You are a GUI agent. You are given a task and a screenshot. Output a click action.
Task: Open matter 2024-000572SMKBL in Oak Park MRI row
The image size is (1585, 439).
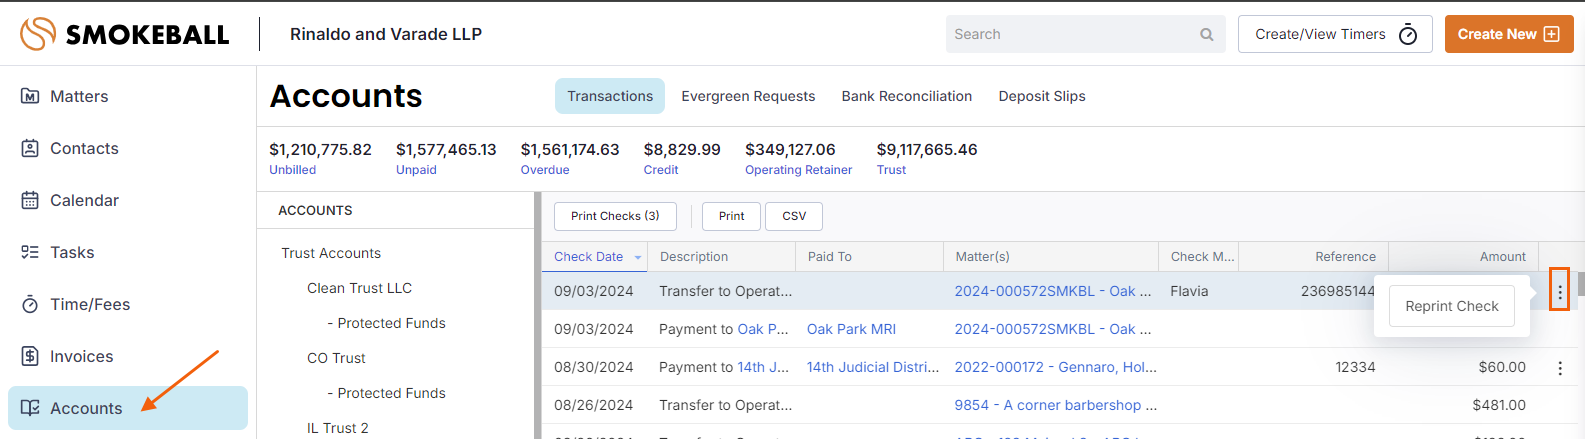click(1053, 329)
